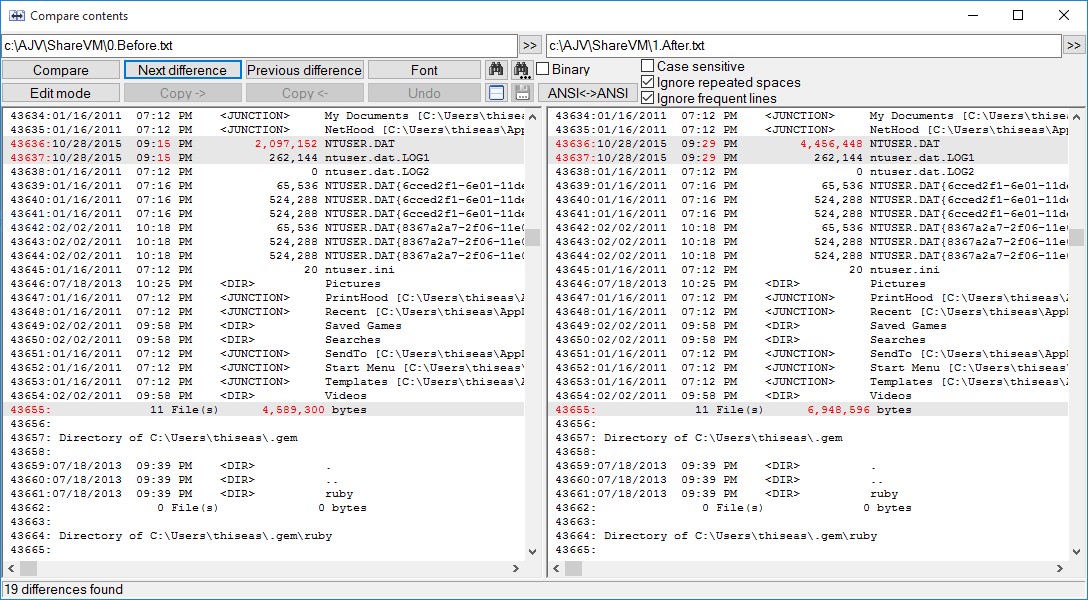
Task: Click the 1.After.txt file path field
Action: tap(802, 46)
